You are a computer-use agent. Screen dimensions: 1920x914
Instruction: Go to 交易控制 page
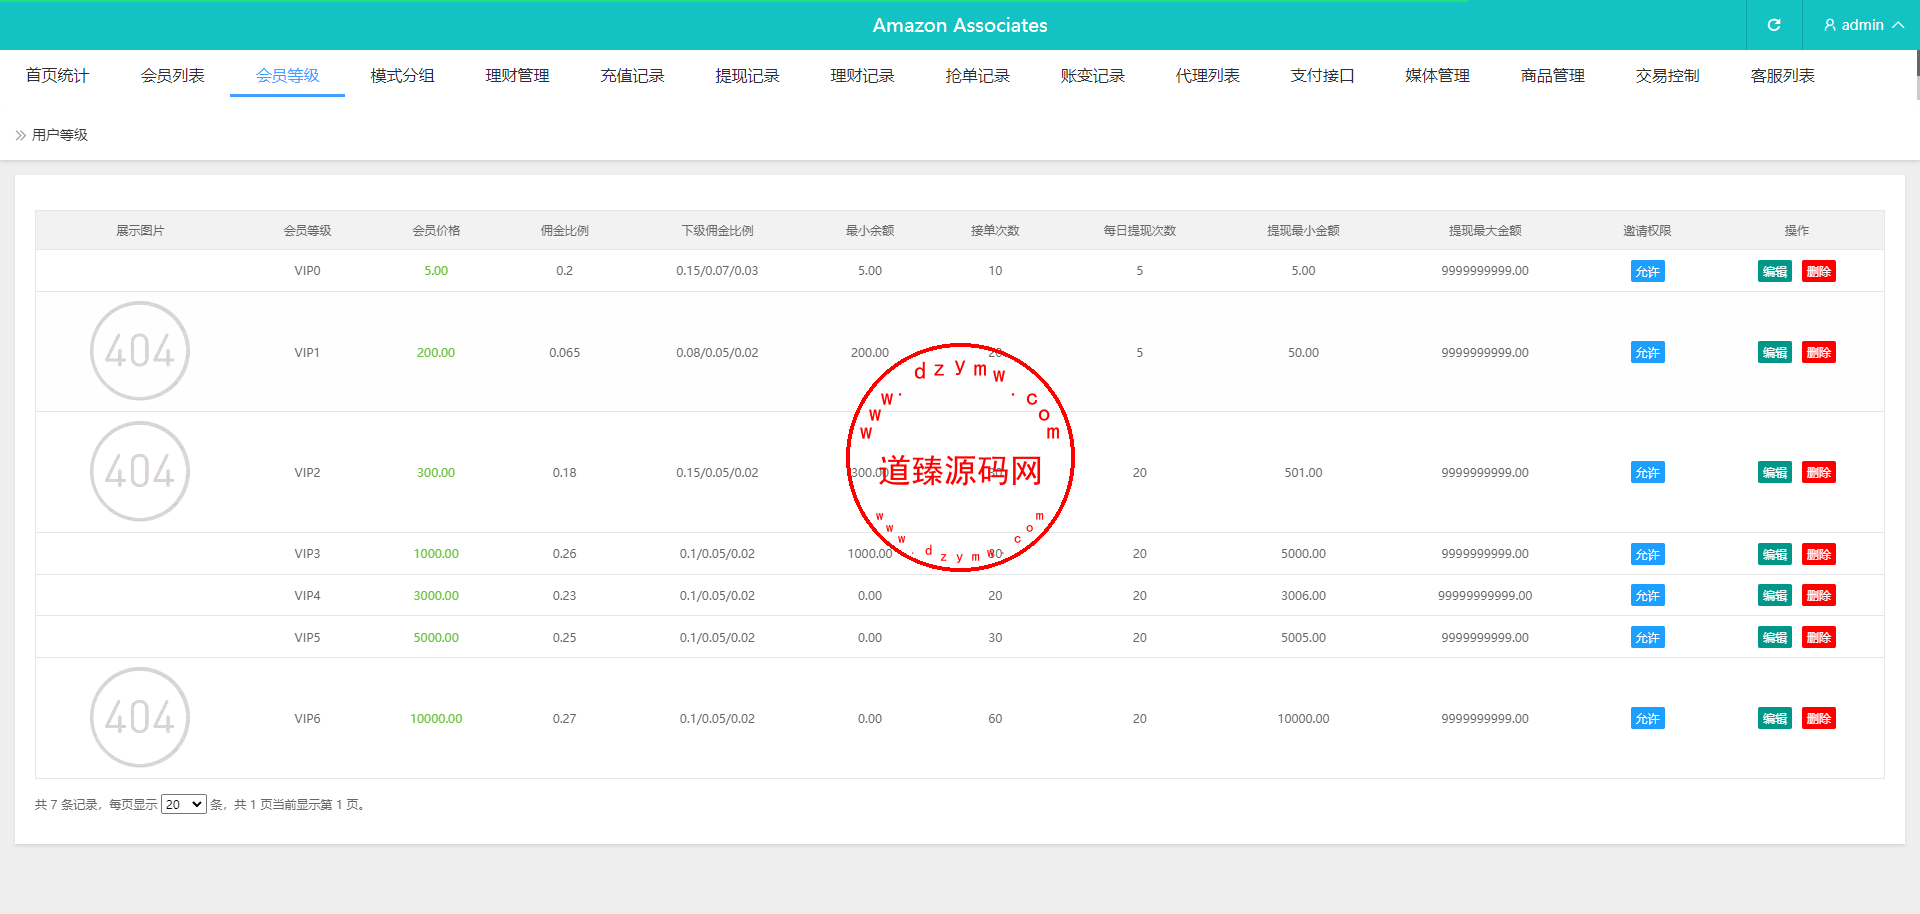coord(1667,75)
